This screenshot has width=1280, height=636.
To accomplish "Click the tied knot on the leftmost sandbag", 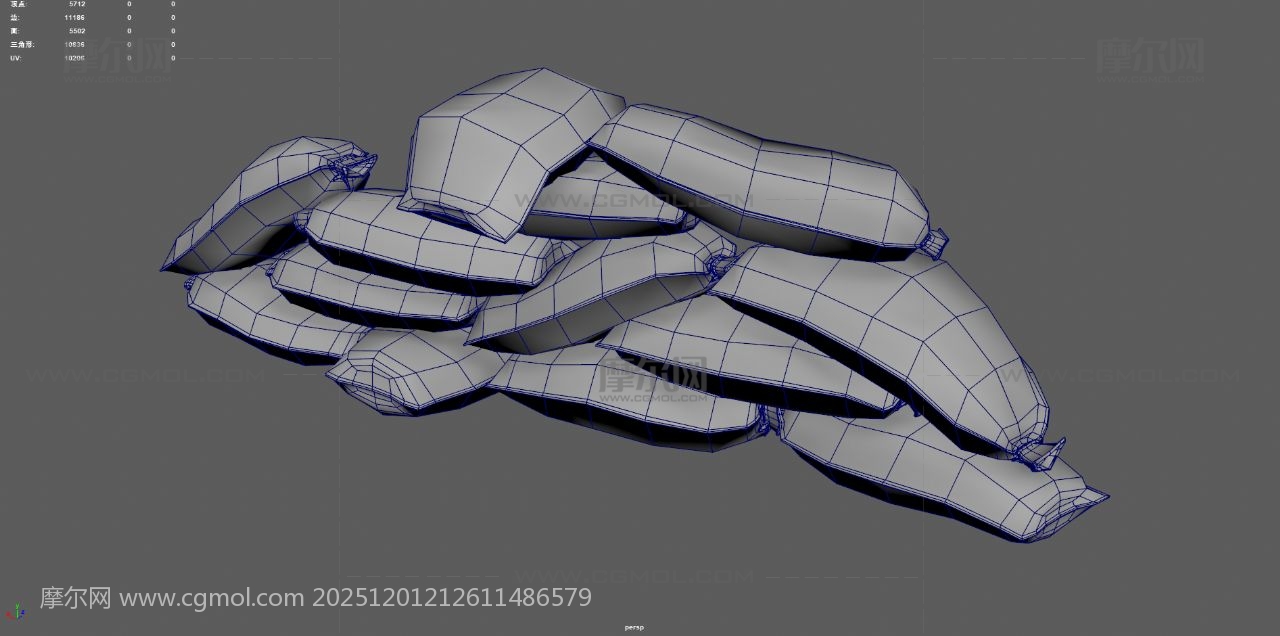I will click(x=355, y=163).
